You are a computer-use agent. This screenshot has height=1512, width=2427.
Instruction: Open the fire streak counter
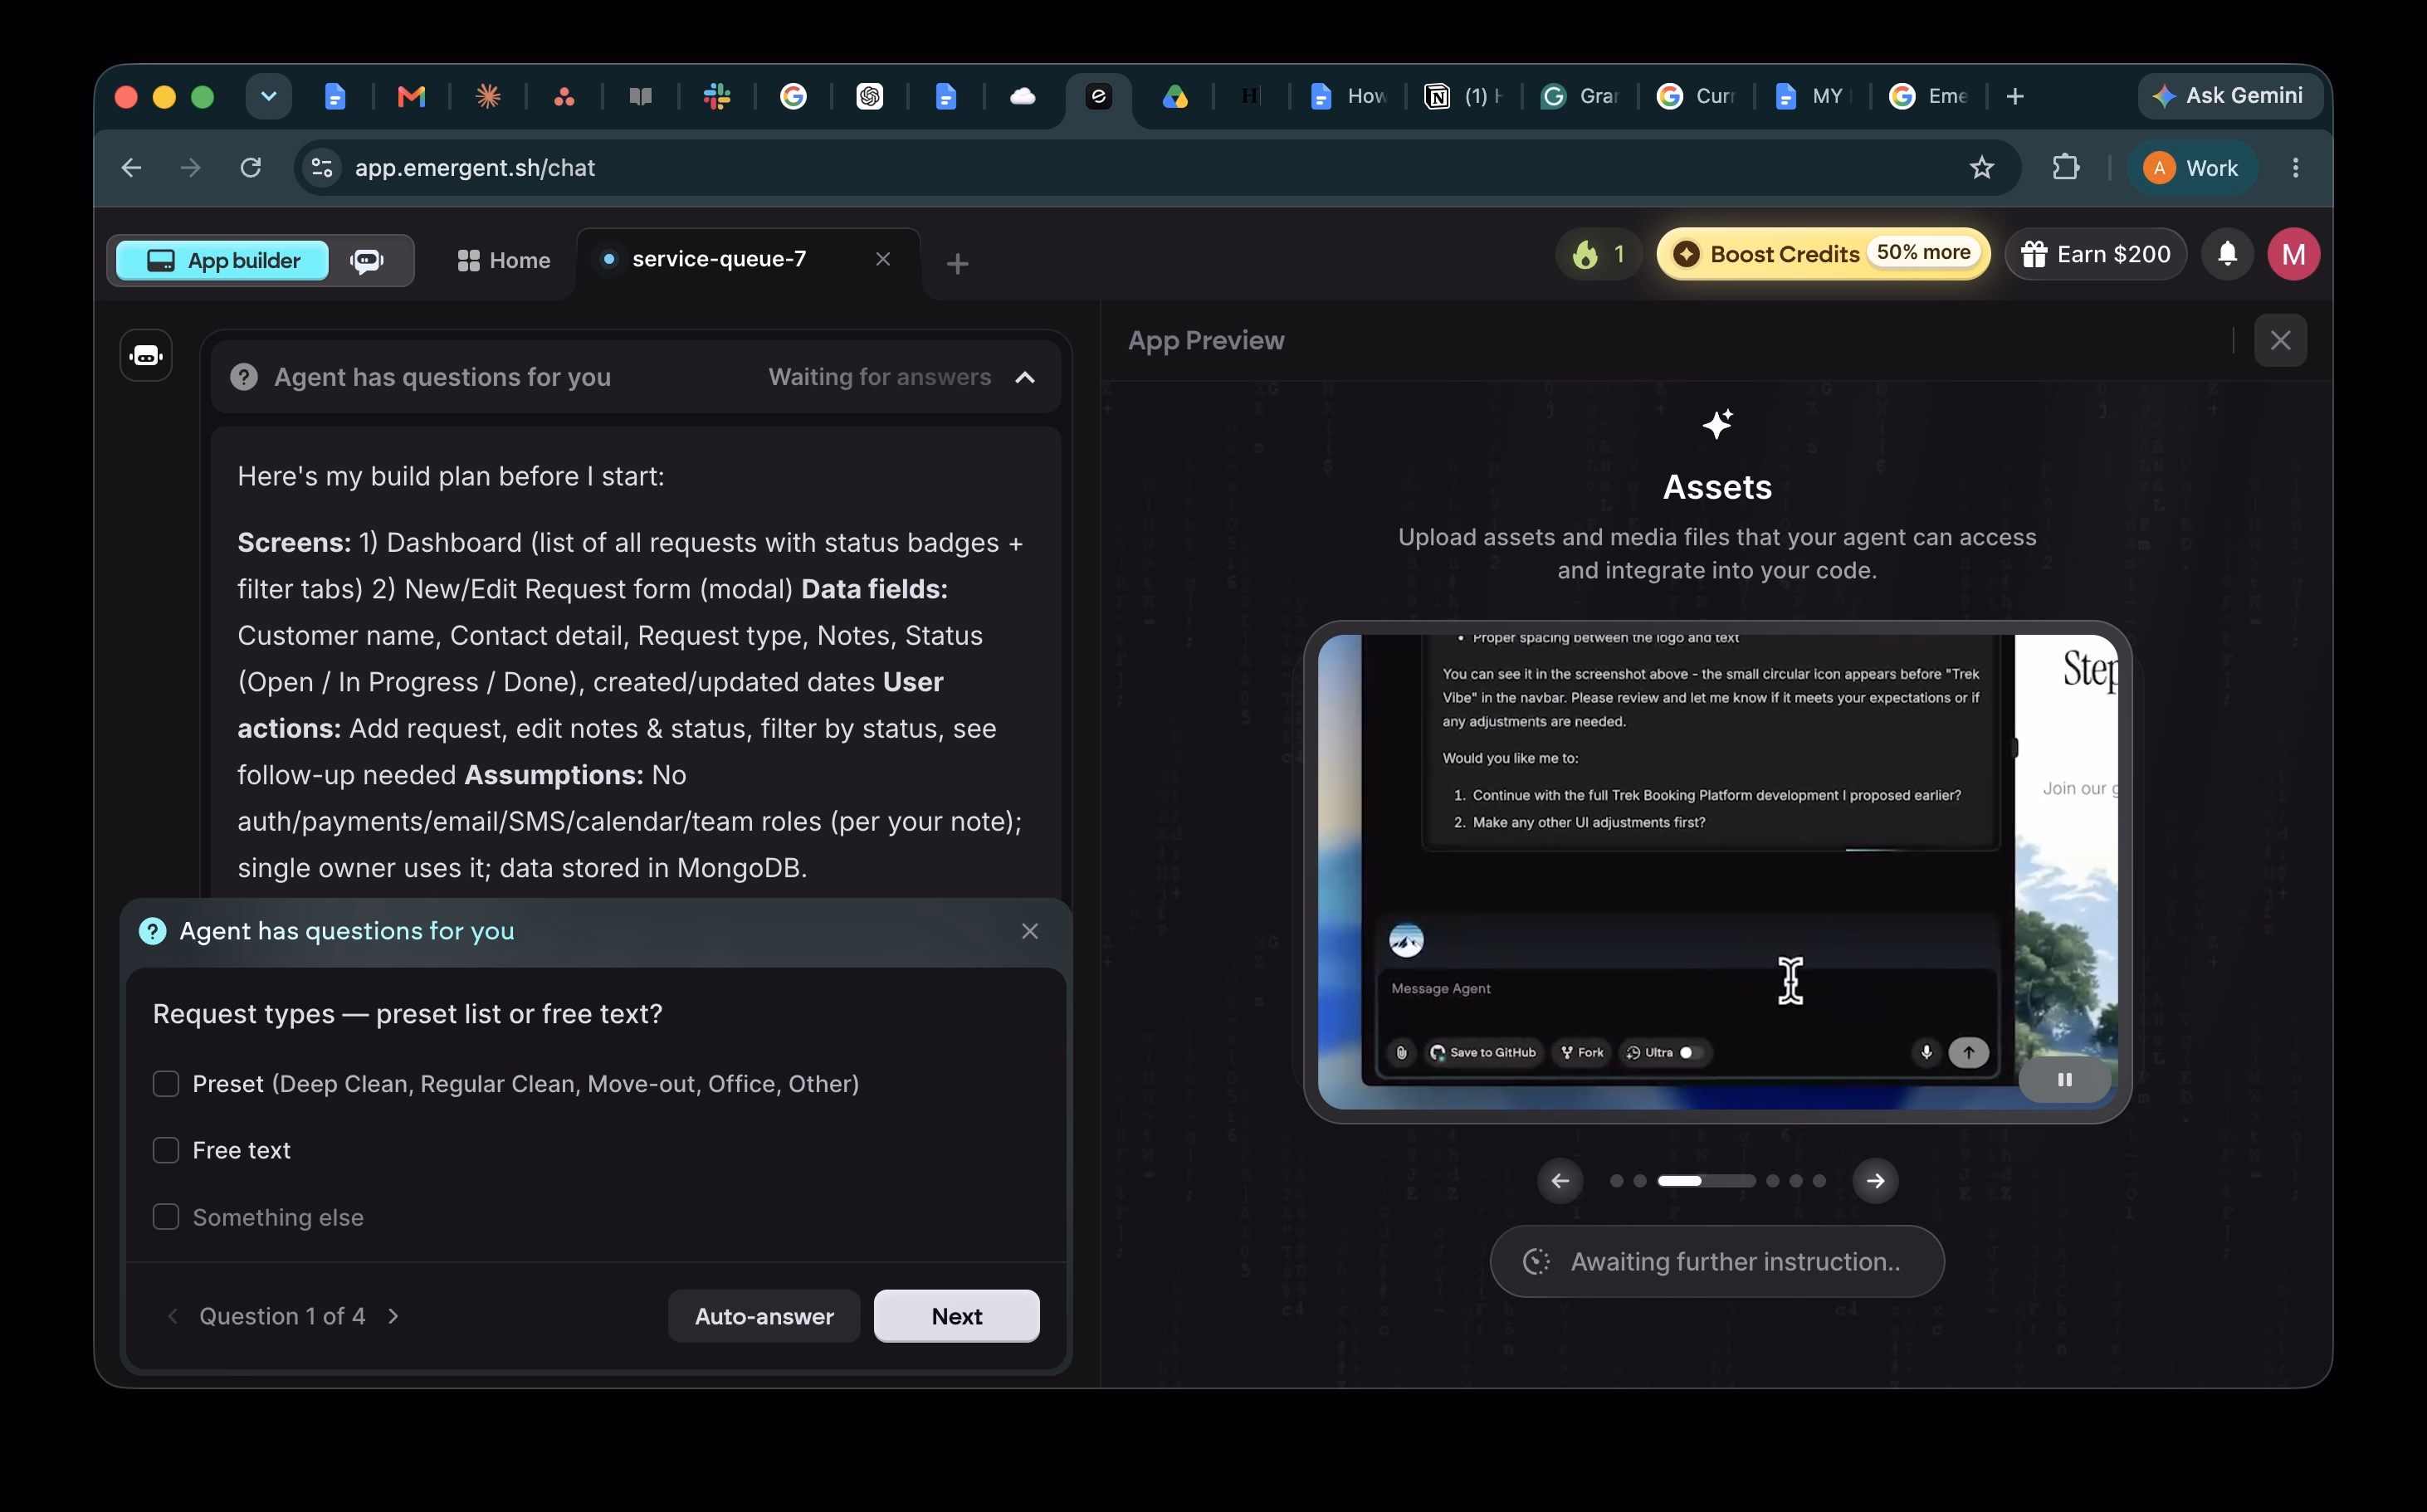[x=1597, y=254]
